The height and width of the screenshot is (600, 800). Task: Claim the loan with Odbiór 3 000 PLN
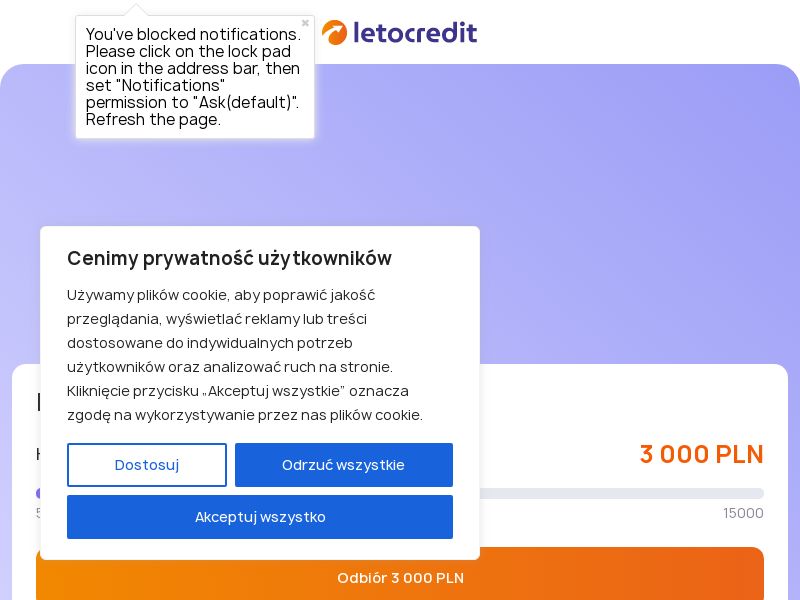pyautogui.click(x=400, y=578)
